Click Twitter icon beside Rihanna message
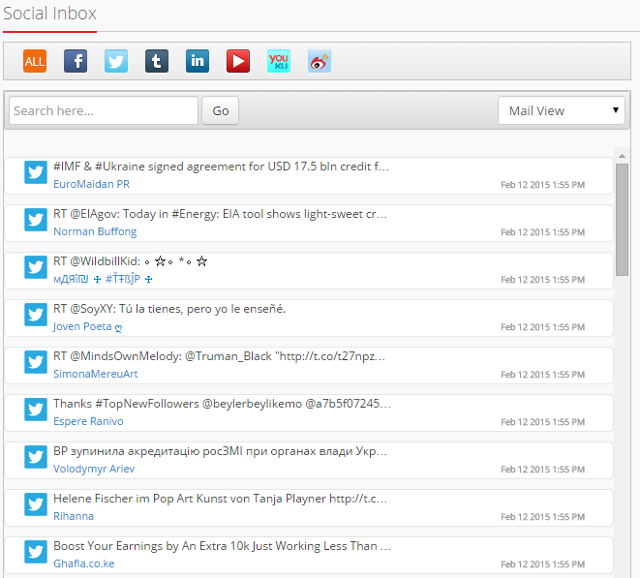The image size is (640, 578). tap(36, 504)
